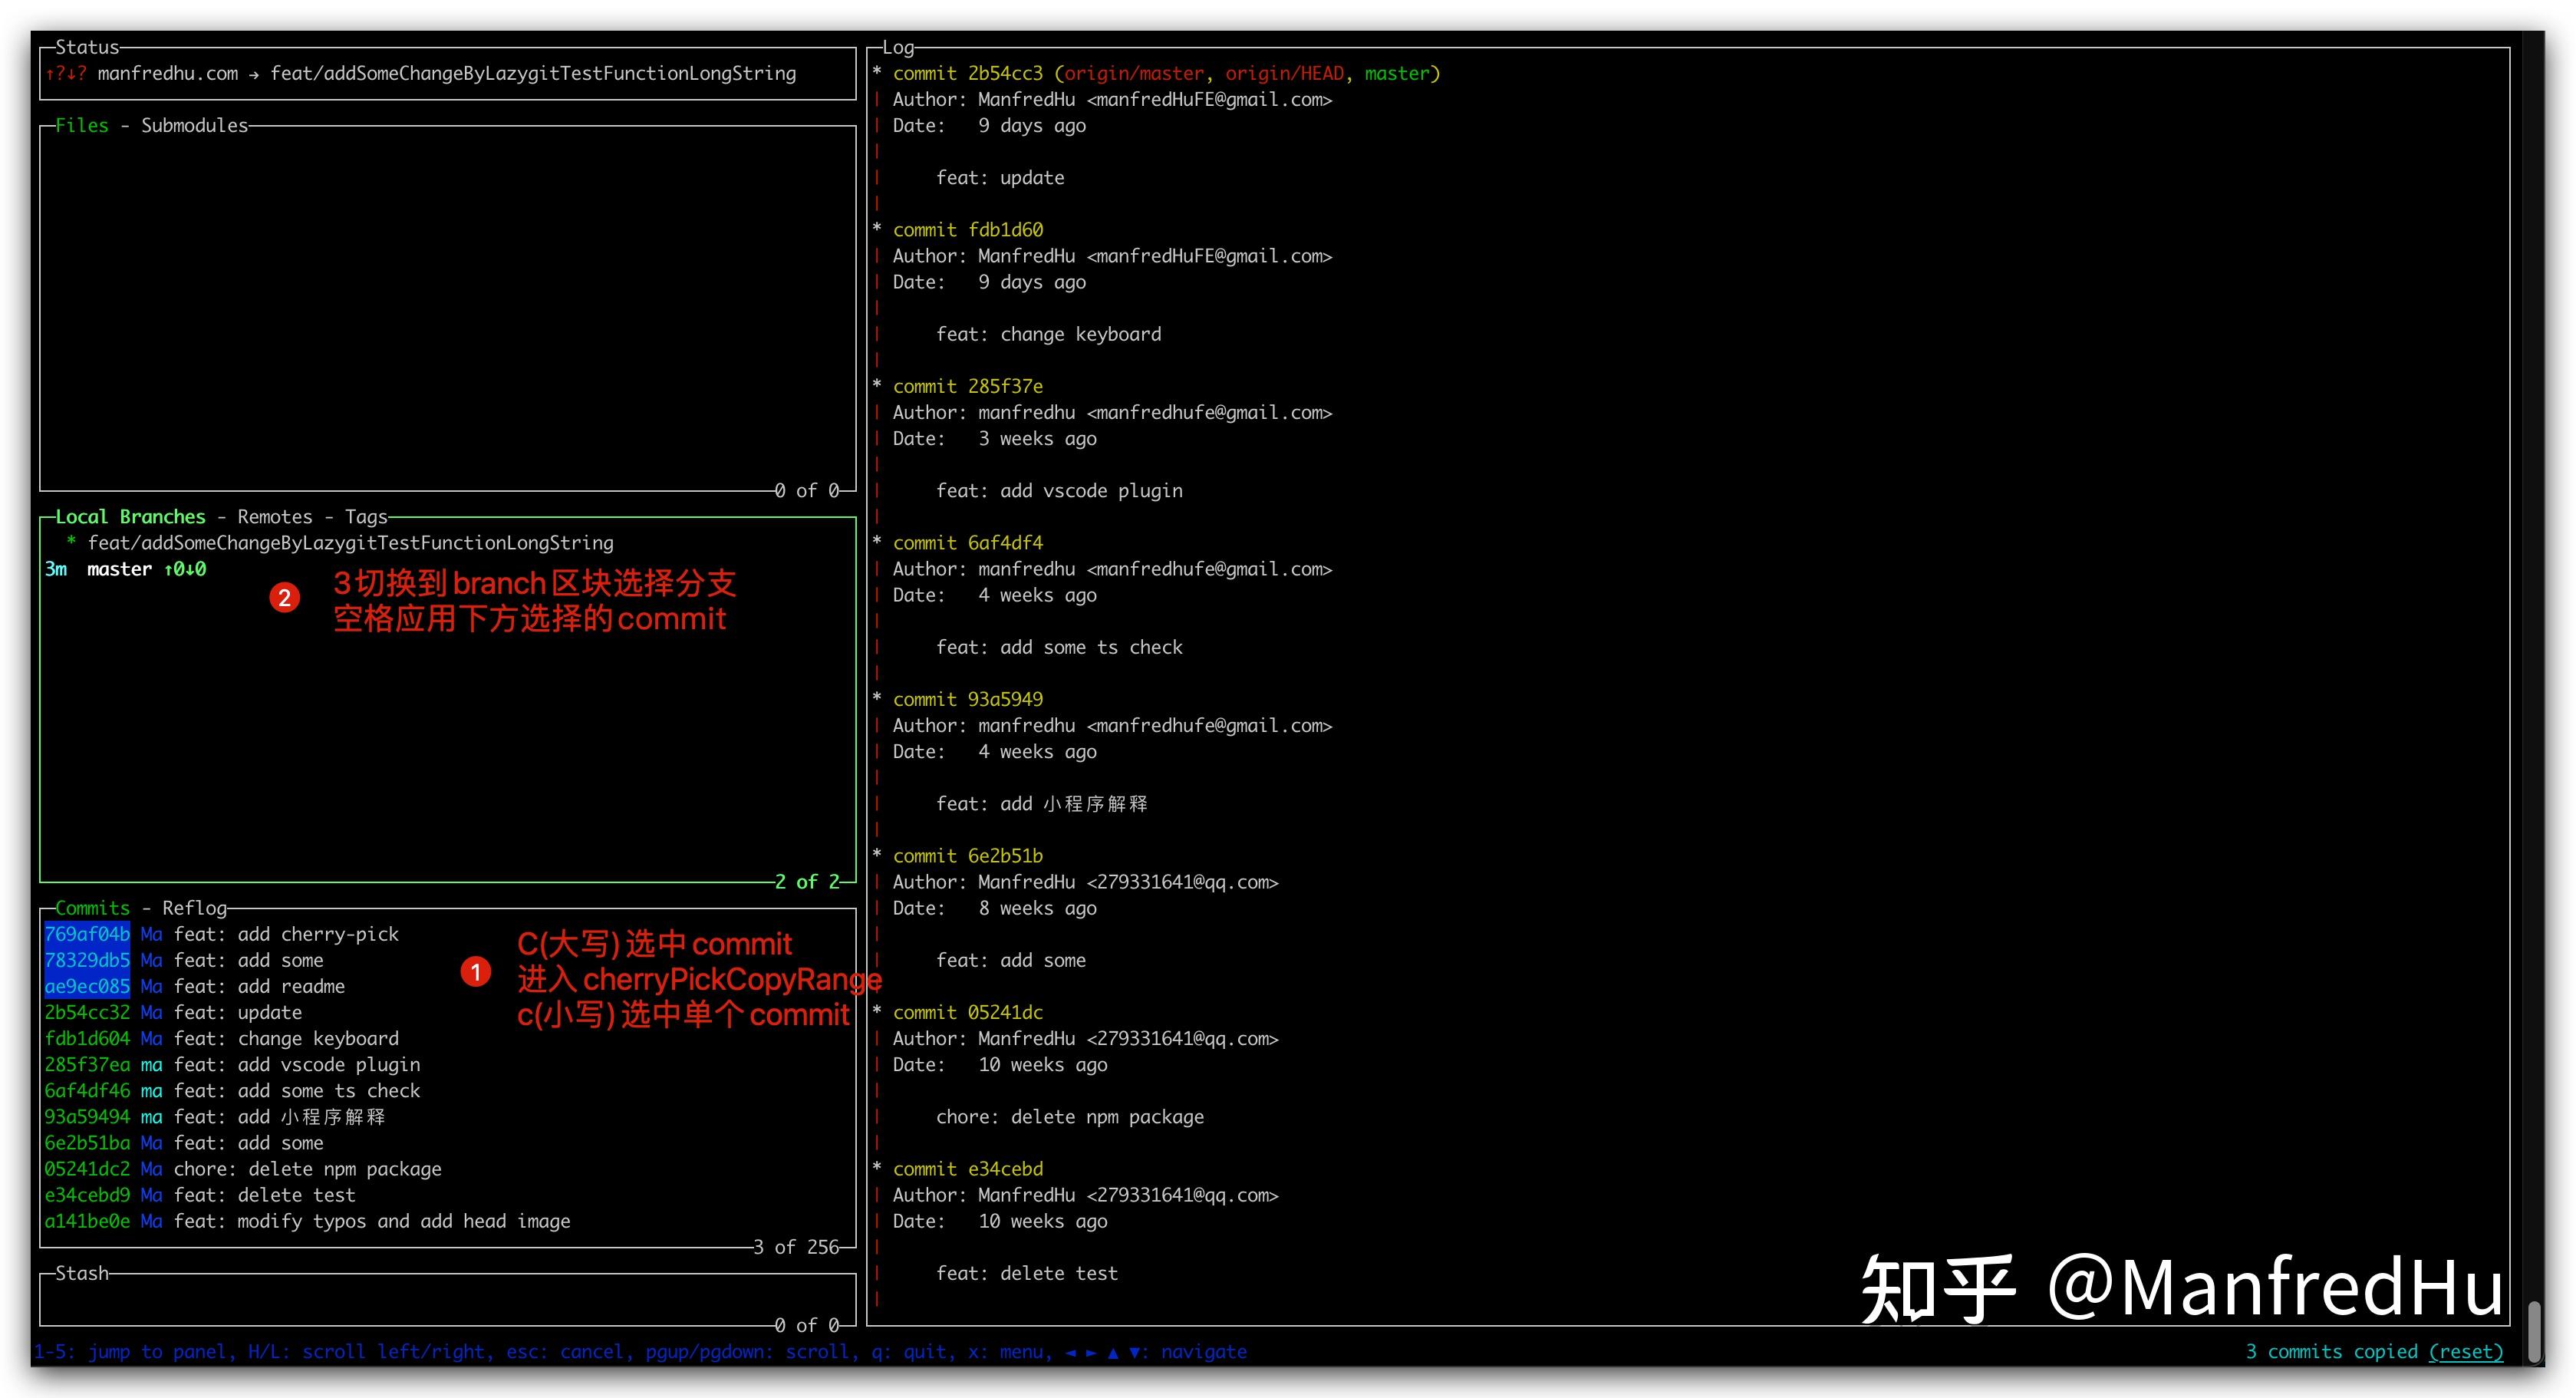This screenshot has height=1398, width=2576.
Task: Click the ↑0↓0 sync indicator beside master
Action: (x=187, y=569)
